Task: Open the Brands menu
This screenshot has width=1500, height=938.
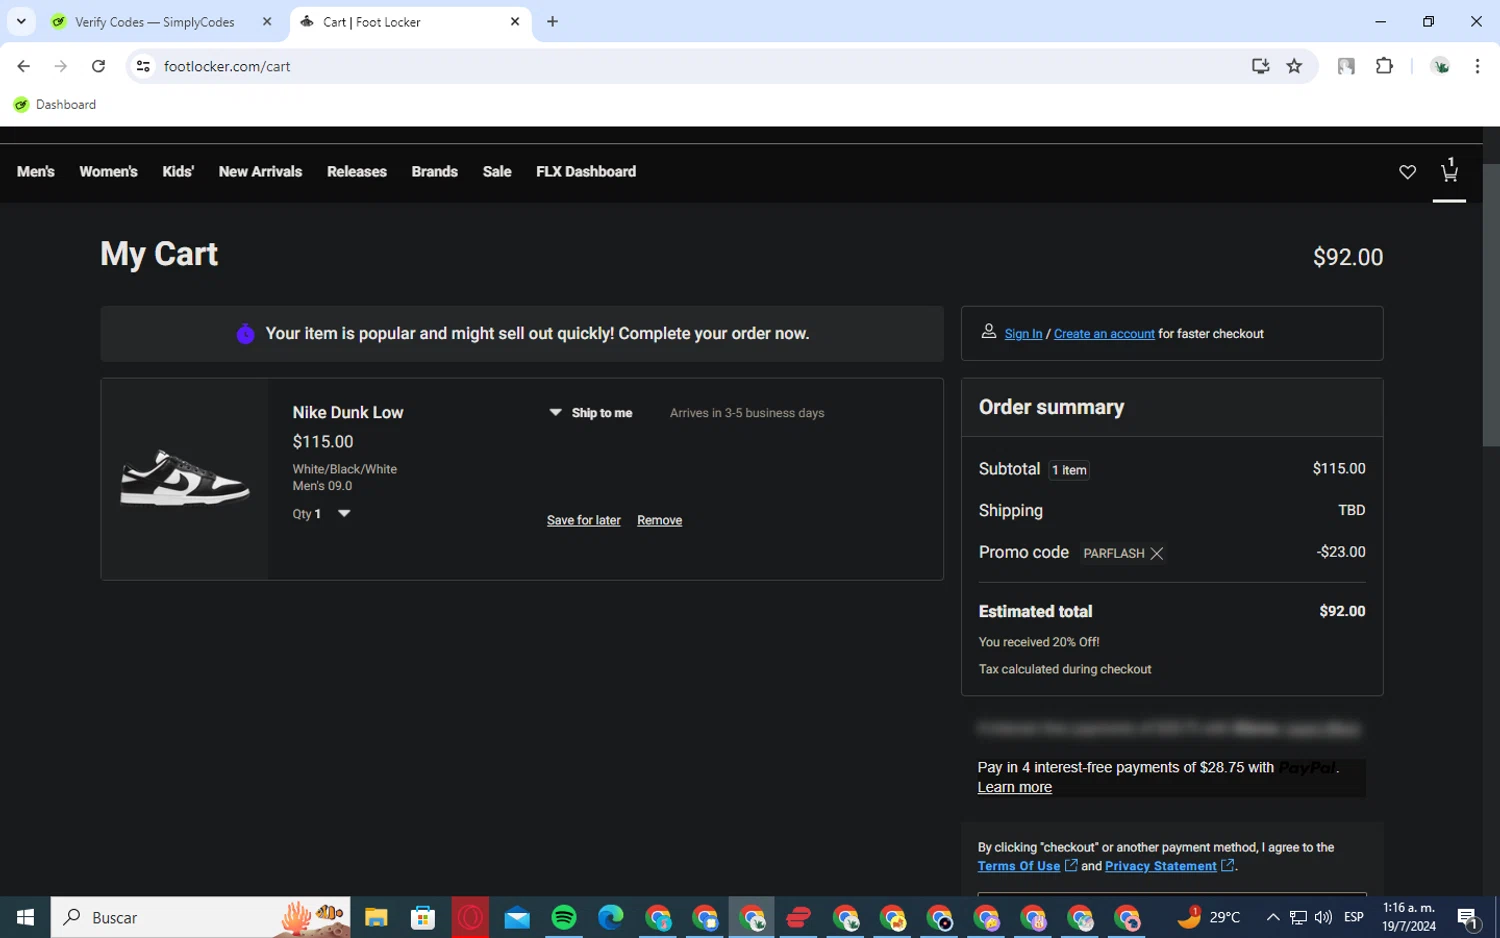Action: click(x=435, y=172)
